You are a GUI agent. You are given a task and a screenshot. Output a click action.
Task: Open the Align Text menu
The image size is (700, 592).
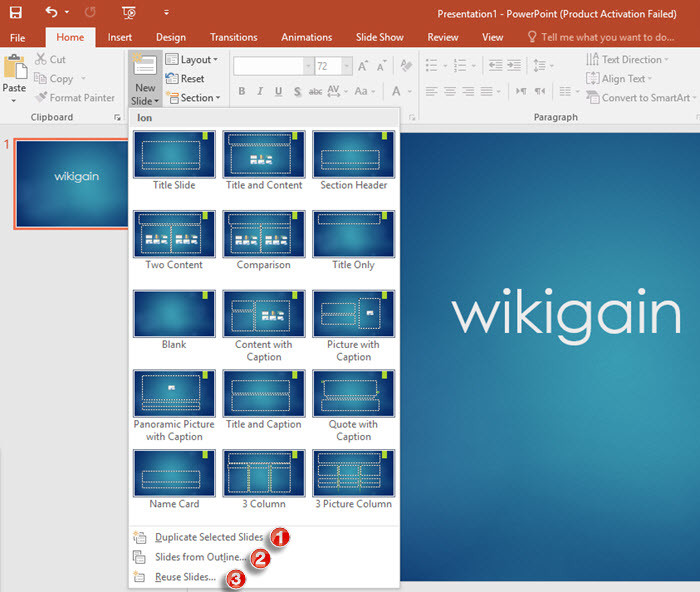(619, 79)
